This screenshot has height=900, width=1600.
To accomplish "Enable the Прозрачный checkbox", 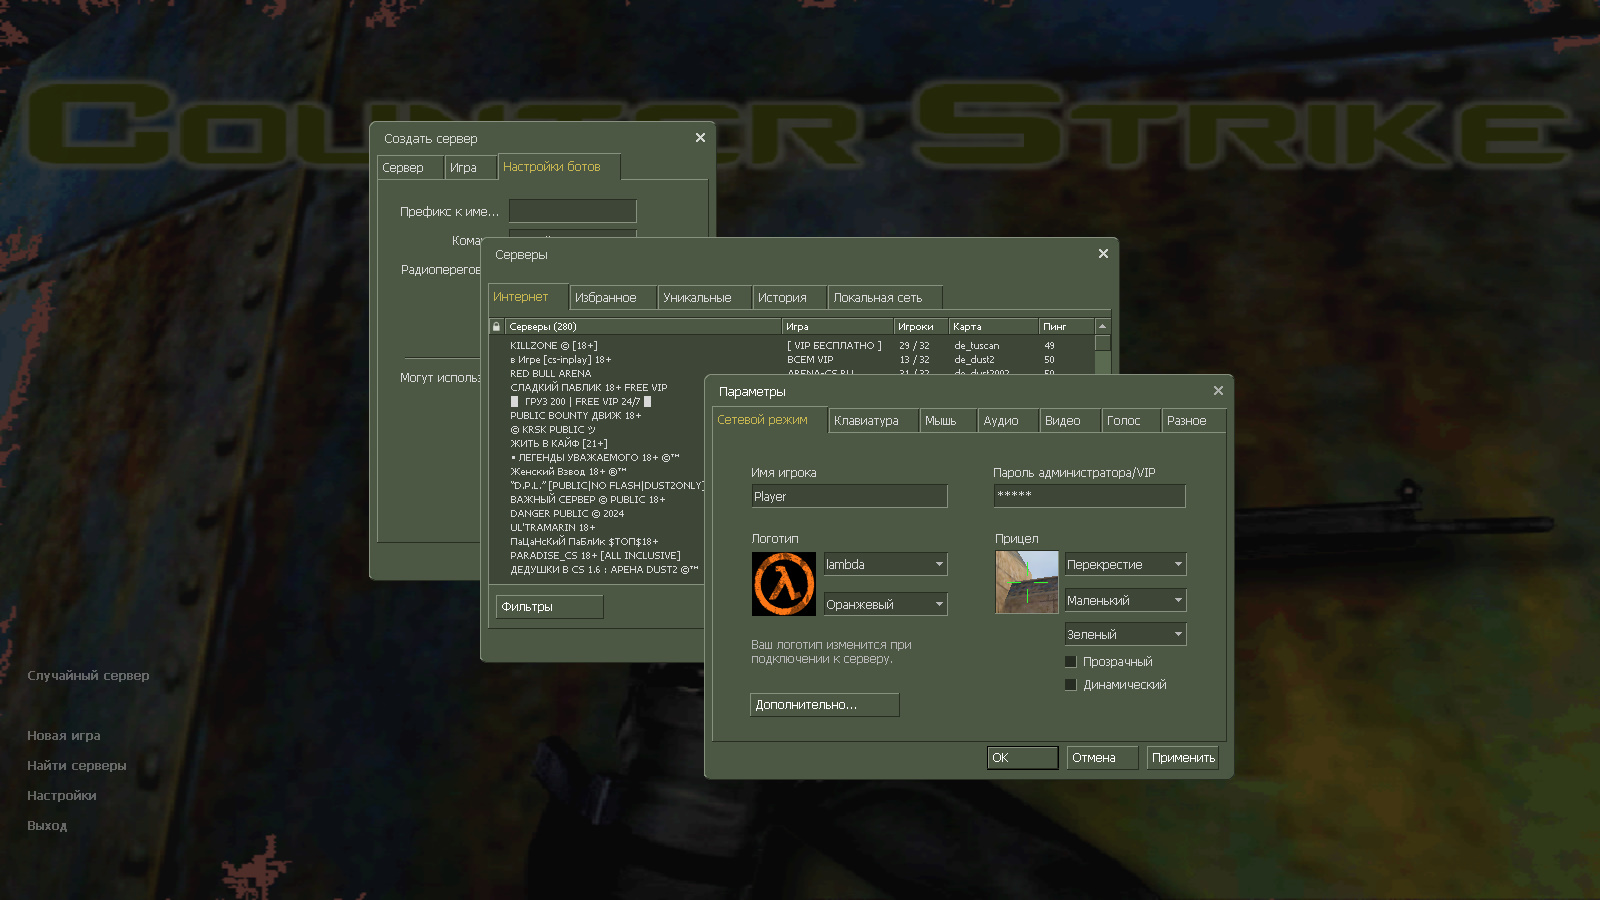I will pos(1071,661).
